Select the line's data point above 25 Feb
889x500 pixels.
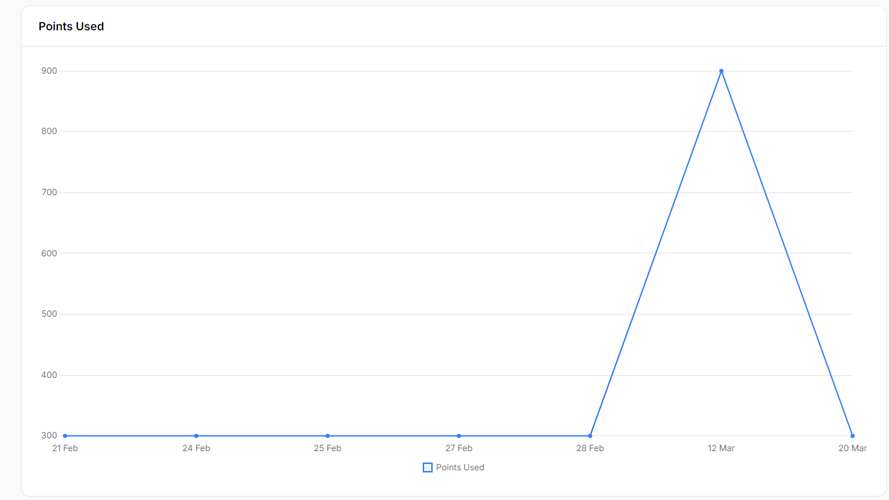tap(328, 436)
